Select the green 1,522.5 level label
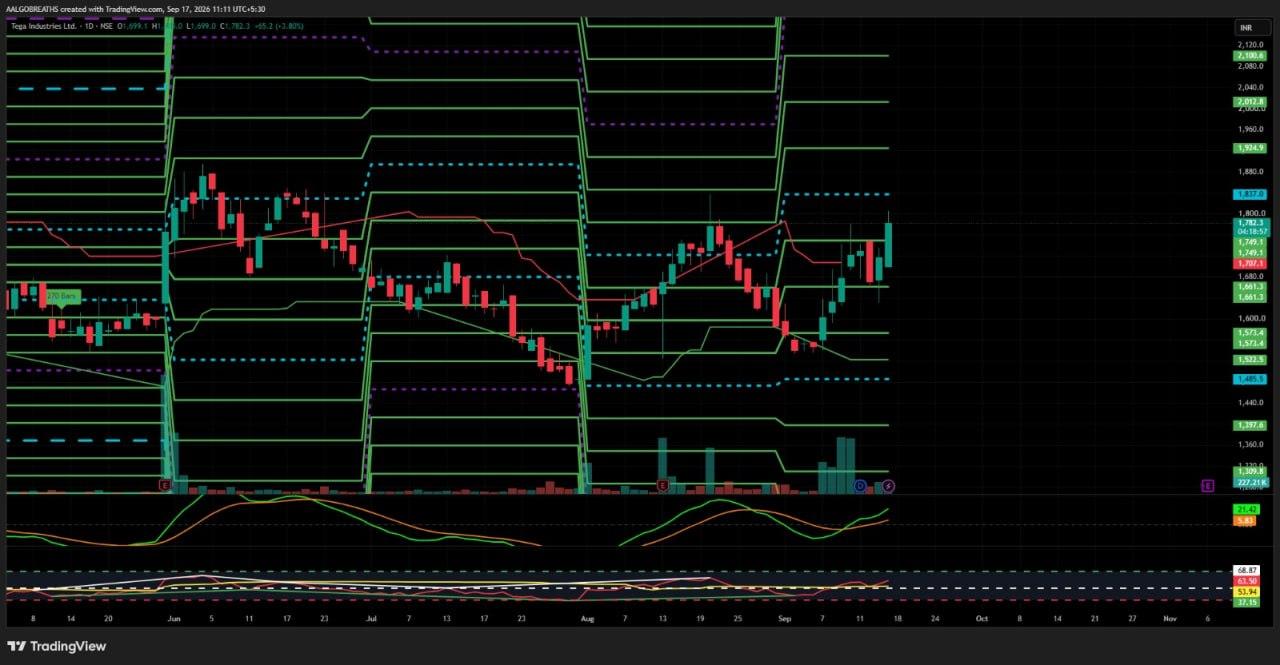The height and width of the screenshot is (665, 1280). click(x=1251, y=359)
